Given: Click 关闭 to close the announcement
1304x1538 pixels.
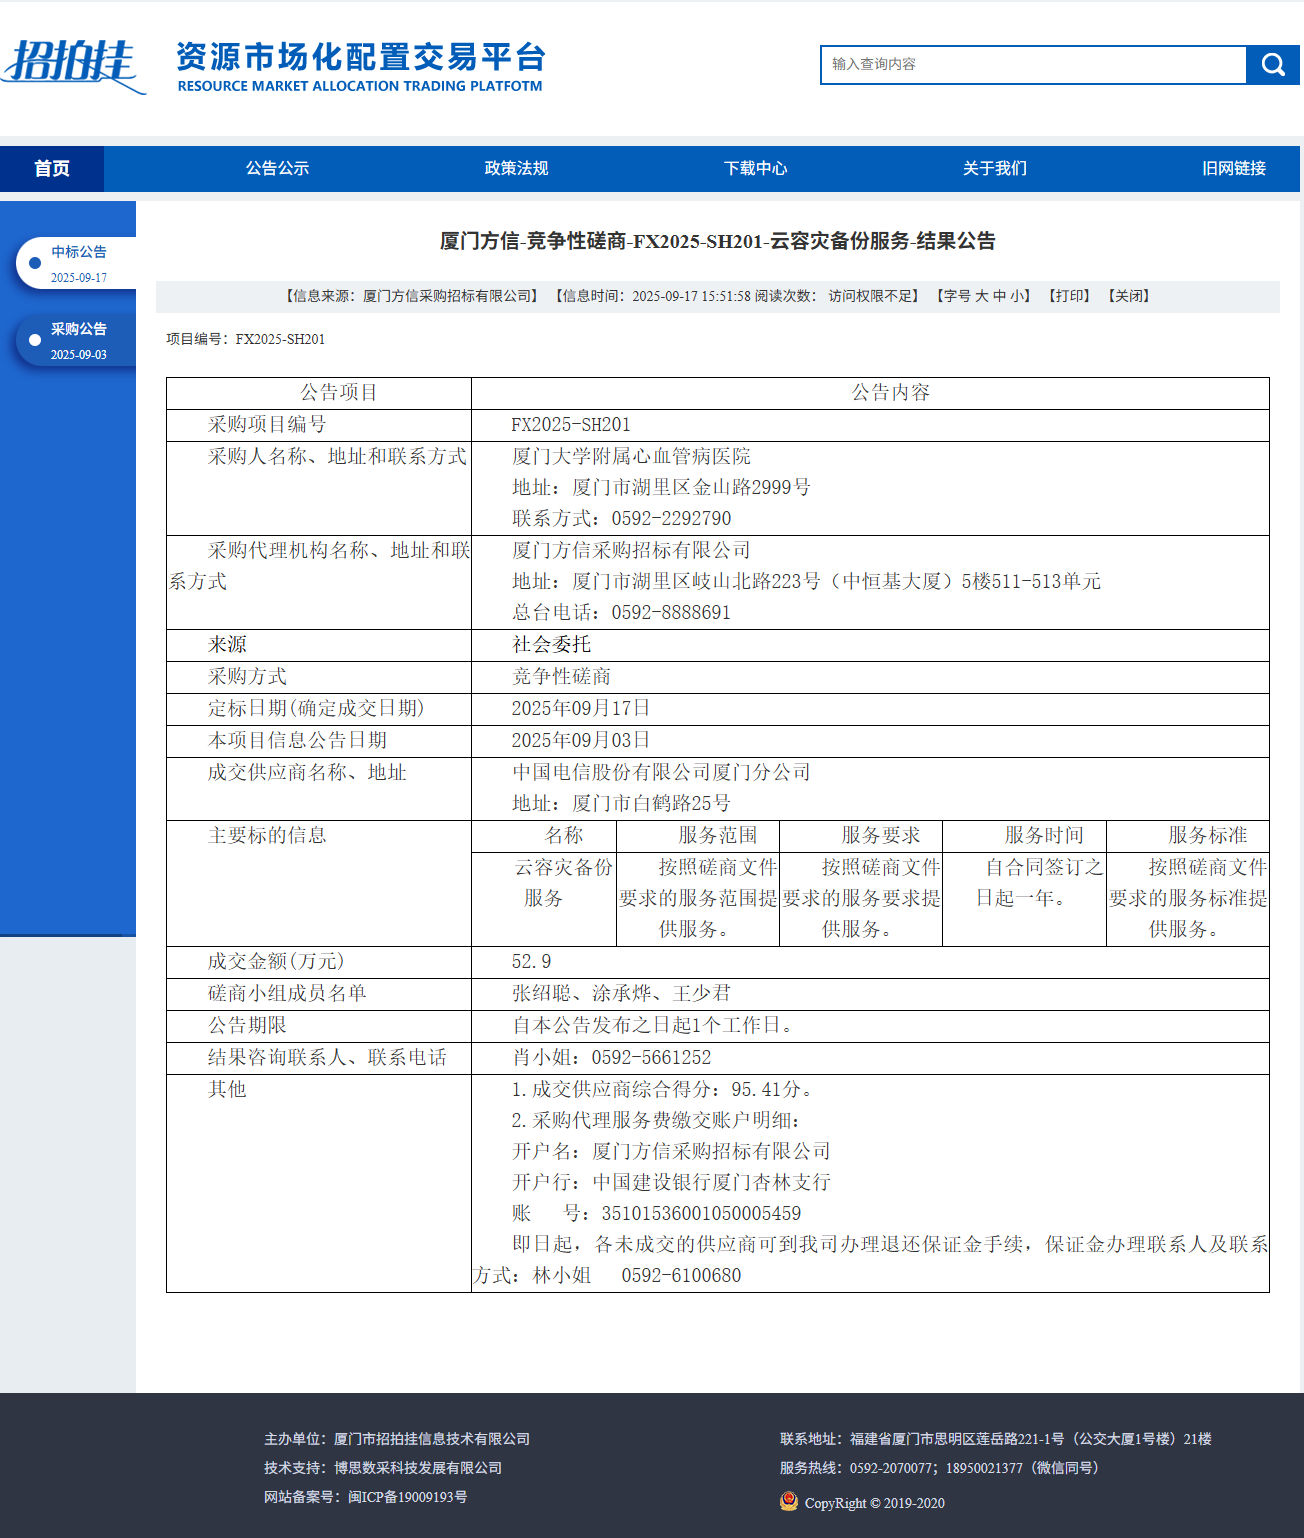Looking at the screenshot, I should click(x=1127, y=295).
